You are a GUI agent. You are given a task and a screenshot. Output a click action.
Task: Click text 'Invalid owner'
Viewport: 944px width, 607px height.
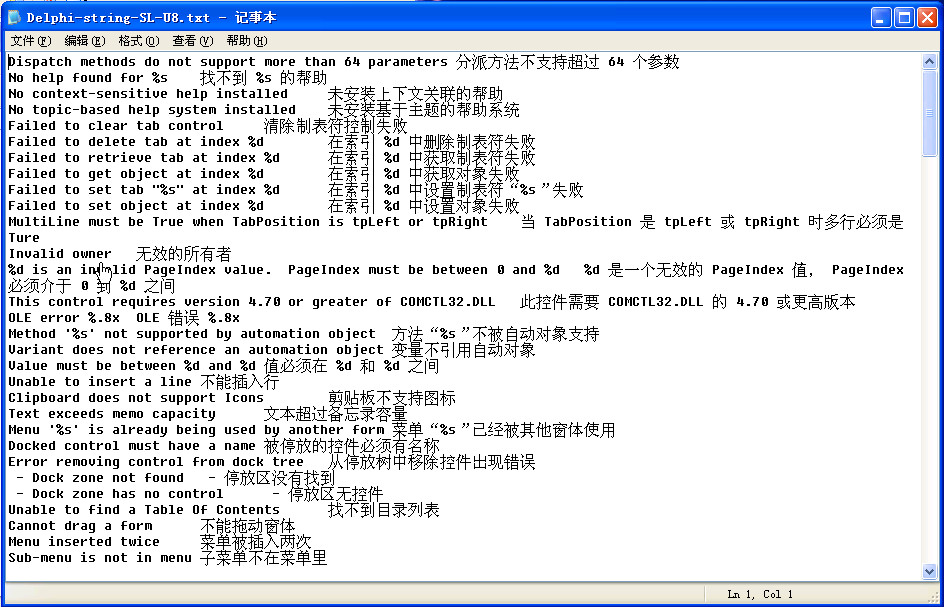(x=60, y=254)
